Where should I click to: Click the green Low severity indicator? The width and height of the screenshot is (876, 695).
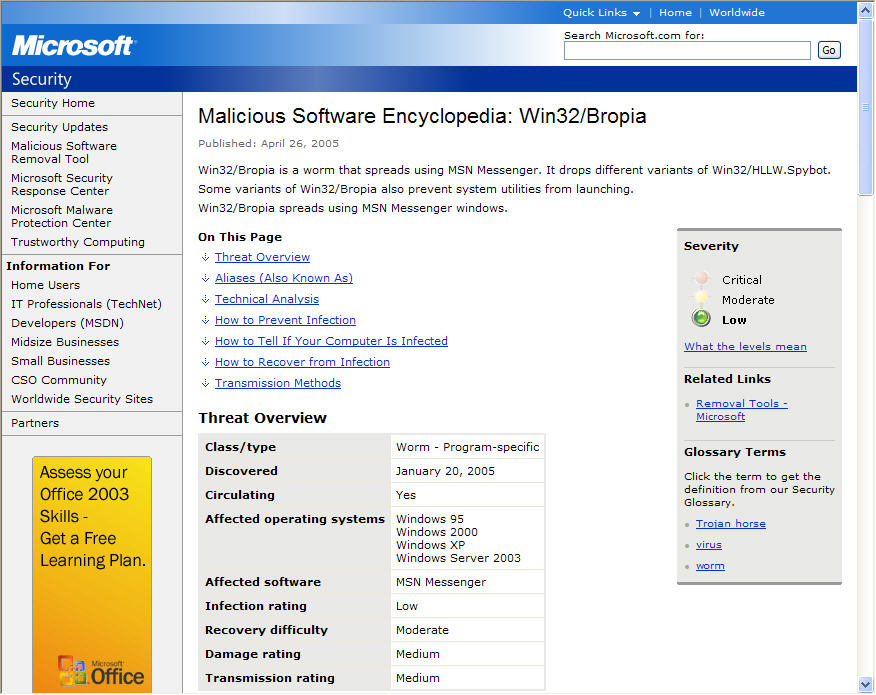point(701,318)
